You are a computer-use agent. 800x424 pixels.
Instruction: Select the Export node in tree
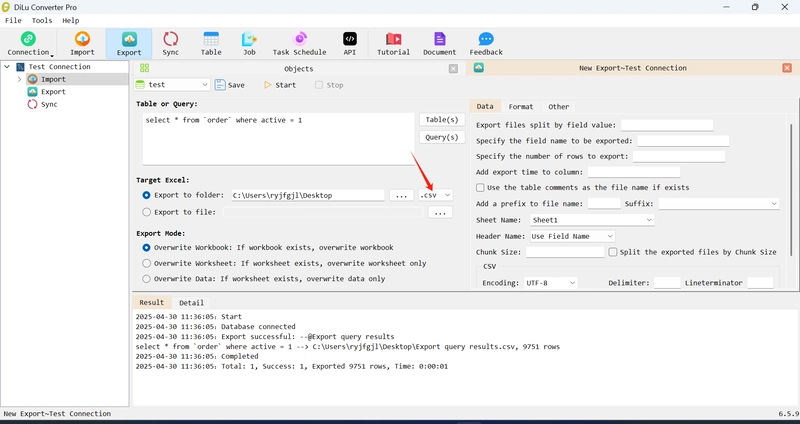coord(53,92)
